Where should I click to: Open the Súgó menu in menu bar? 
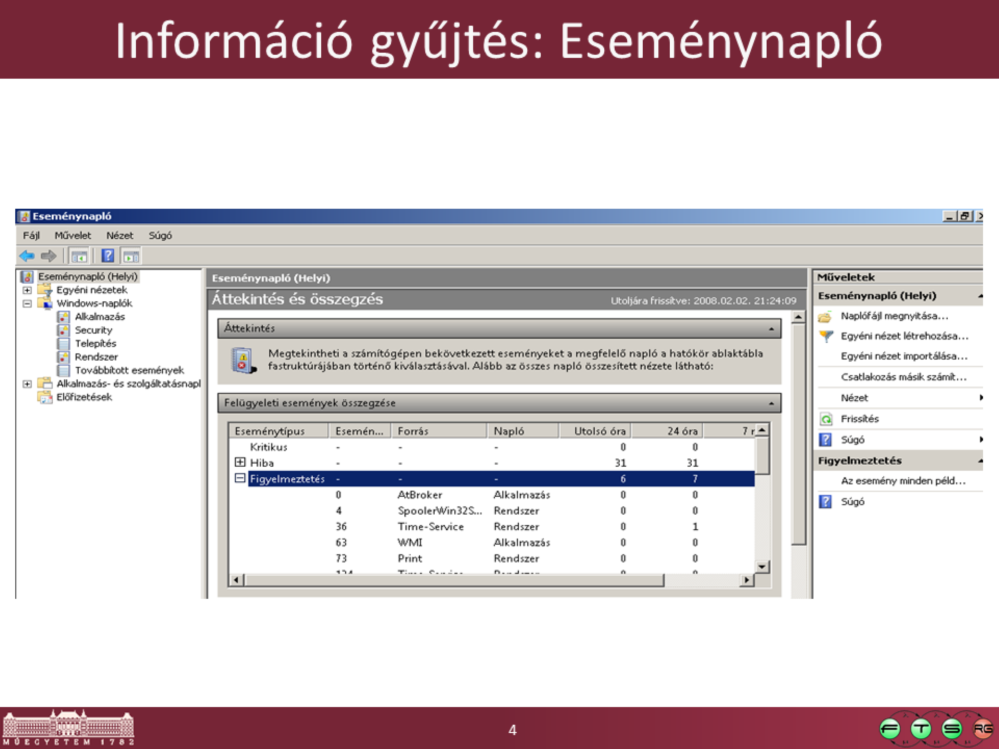160,236
